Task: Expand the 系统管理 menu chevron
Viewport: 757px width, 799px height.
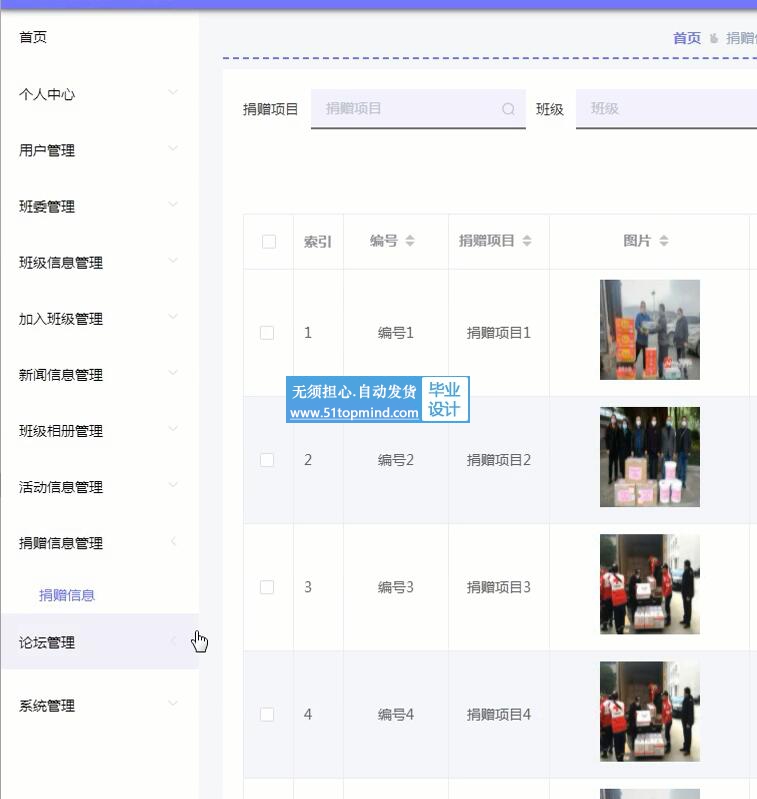Action: pos(173,704)
